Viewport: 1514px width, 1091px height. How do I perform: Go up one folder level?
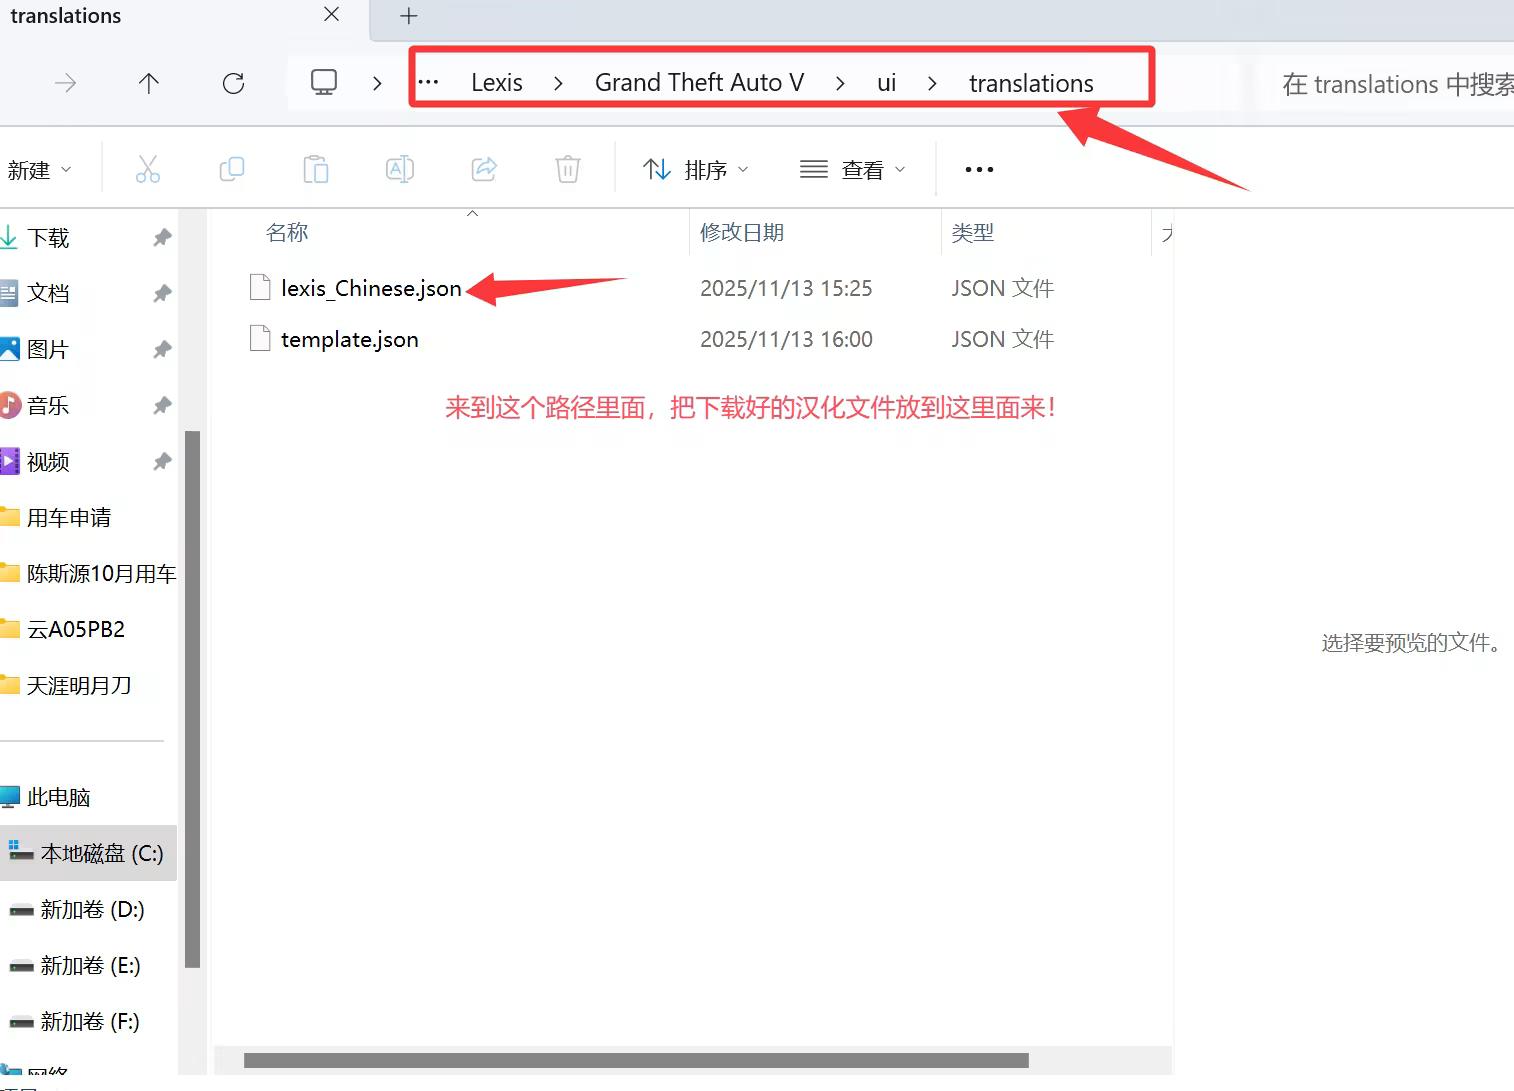point(149,83)
